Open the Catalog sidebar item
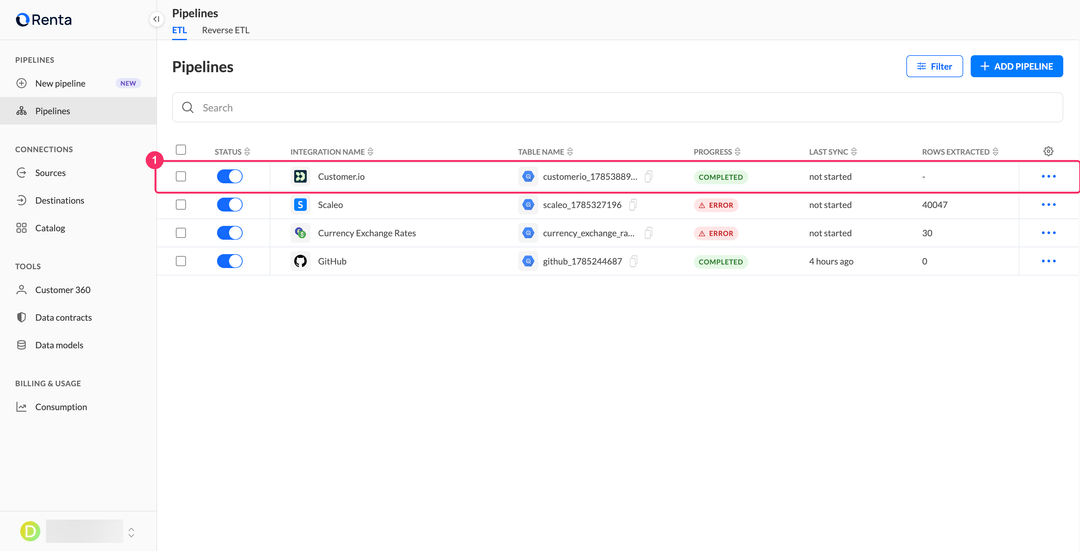 coord(79,228)
